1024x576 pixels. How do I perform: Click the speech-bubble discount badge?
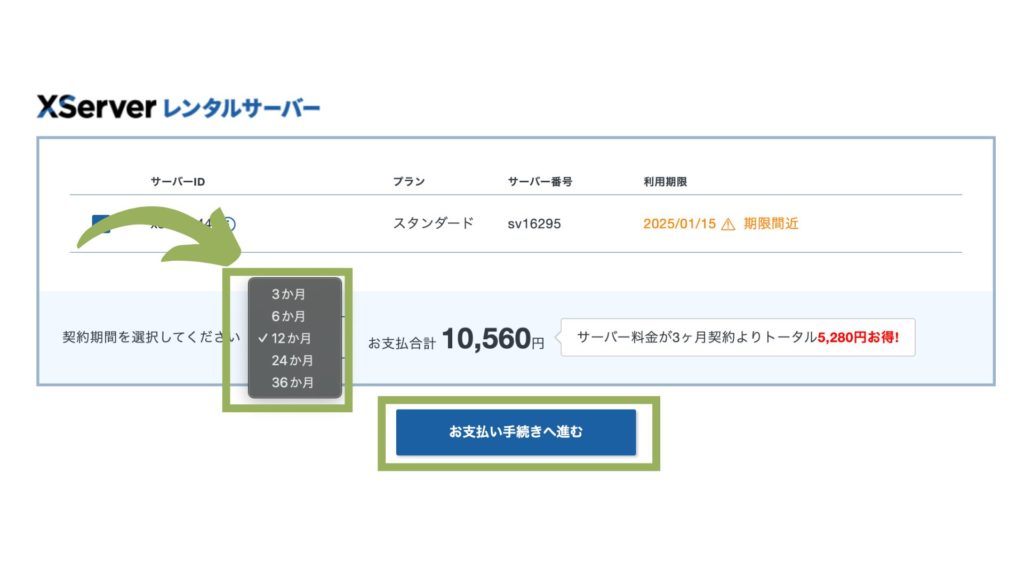coord(740,338)
